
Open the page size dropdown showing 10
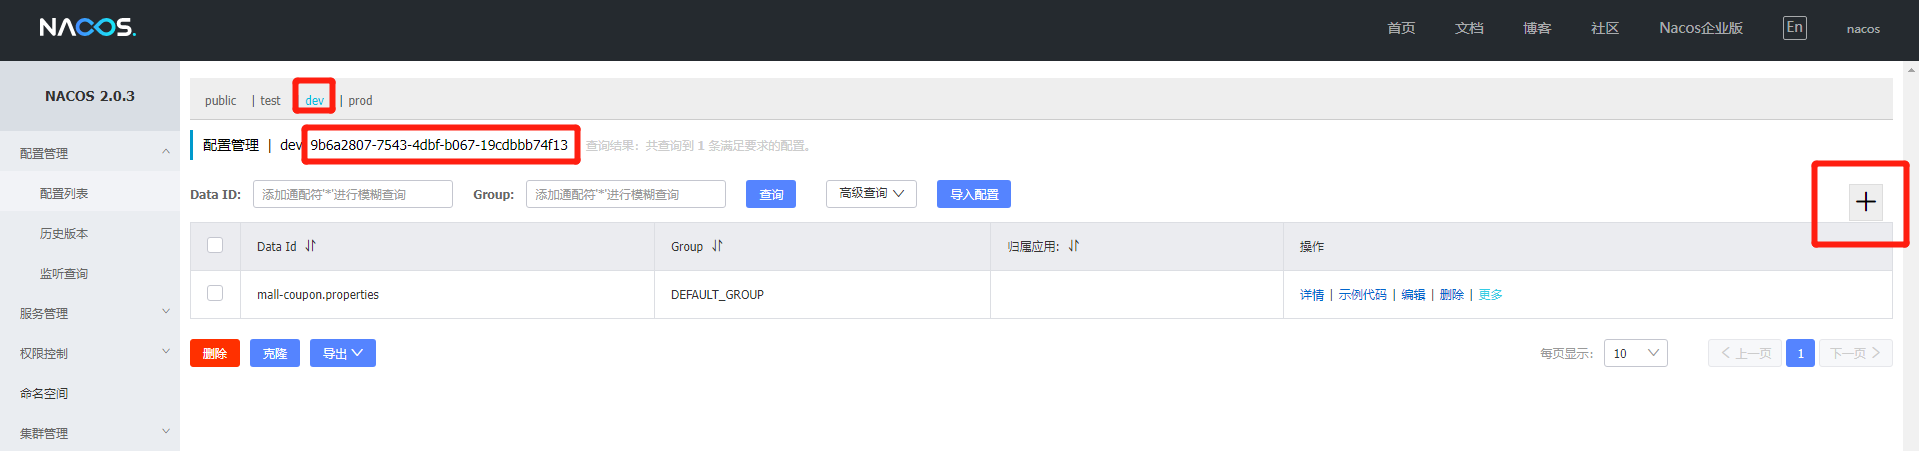[x=1636, y=353]
